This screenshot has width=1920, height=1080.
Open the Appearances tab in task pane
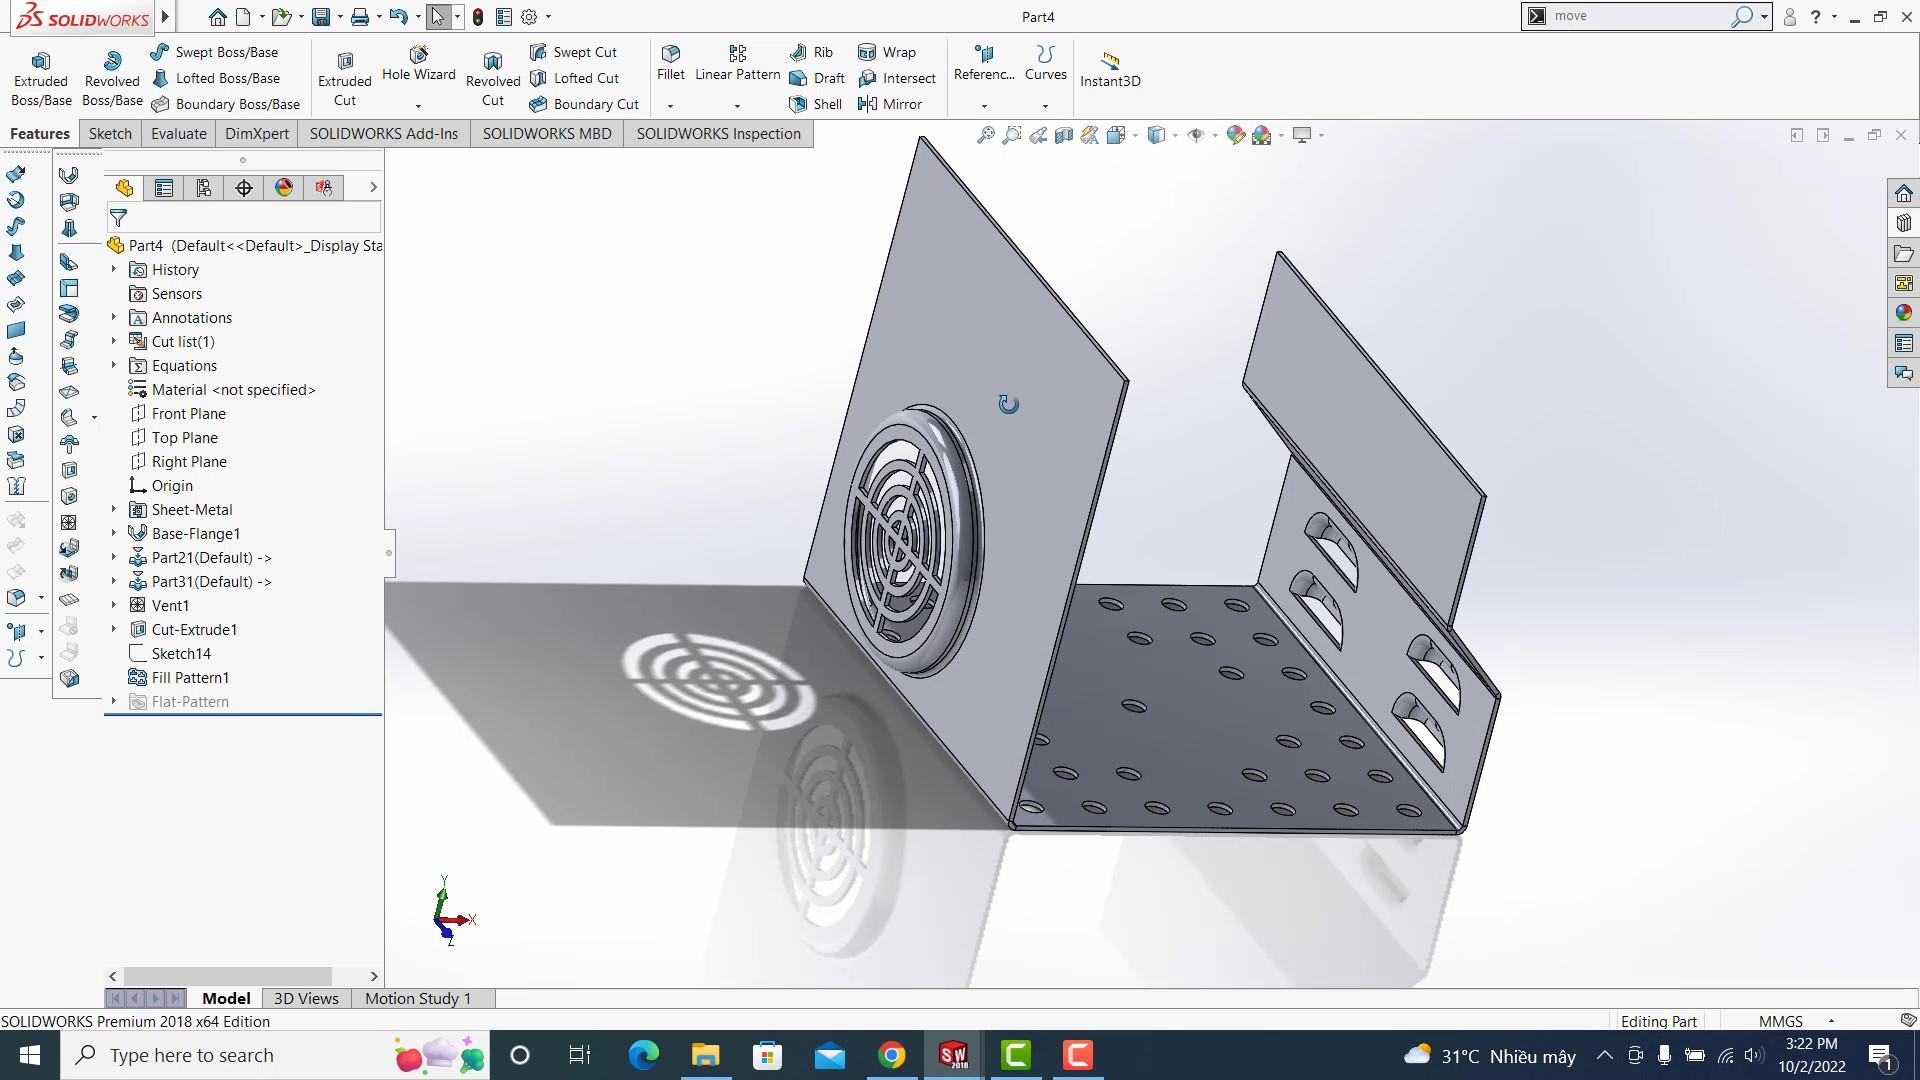point(1903,313)
